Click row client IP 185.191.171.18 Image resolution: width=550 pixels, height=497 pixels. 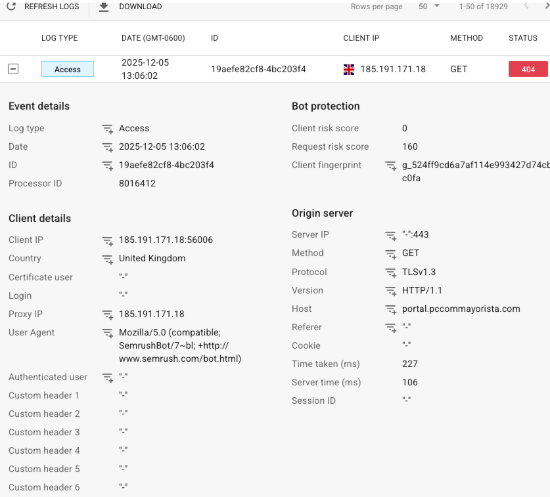[x=393, y=69]
